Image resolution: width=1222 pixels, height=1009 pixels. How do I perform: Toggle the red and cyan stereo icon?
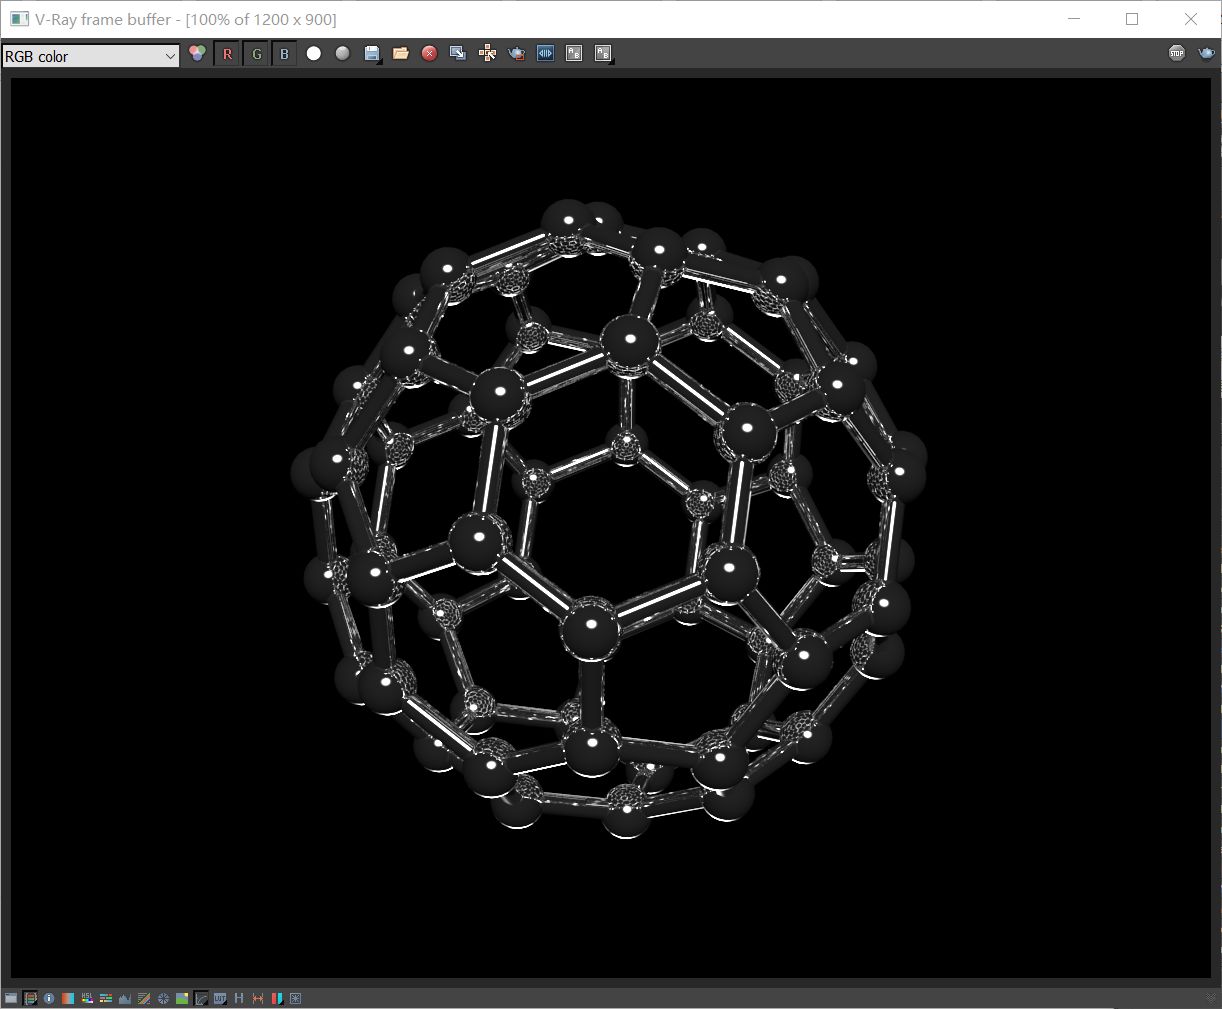[277, 998]
